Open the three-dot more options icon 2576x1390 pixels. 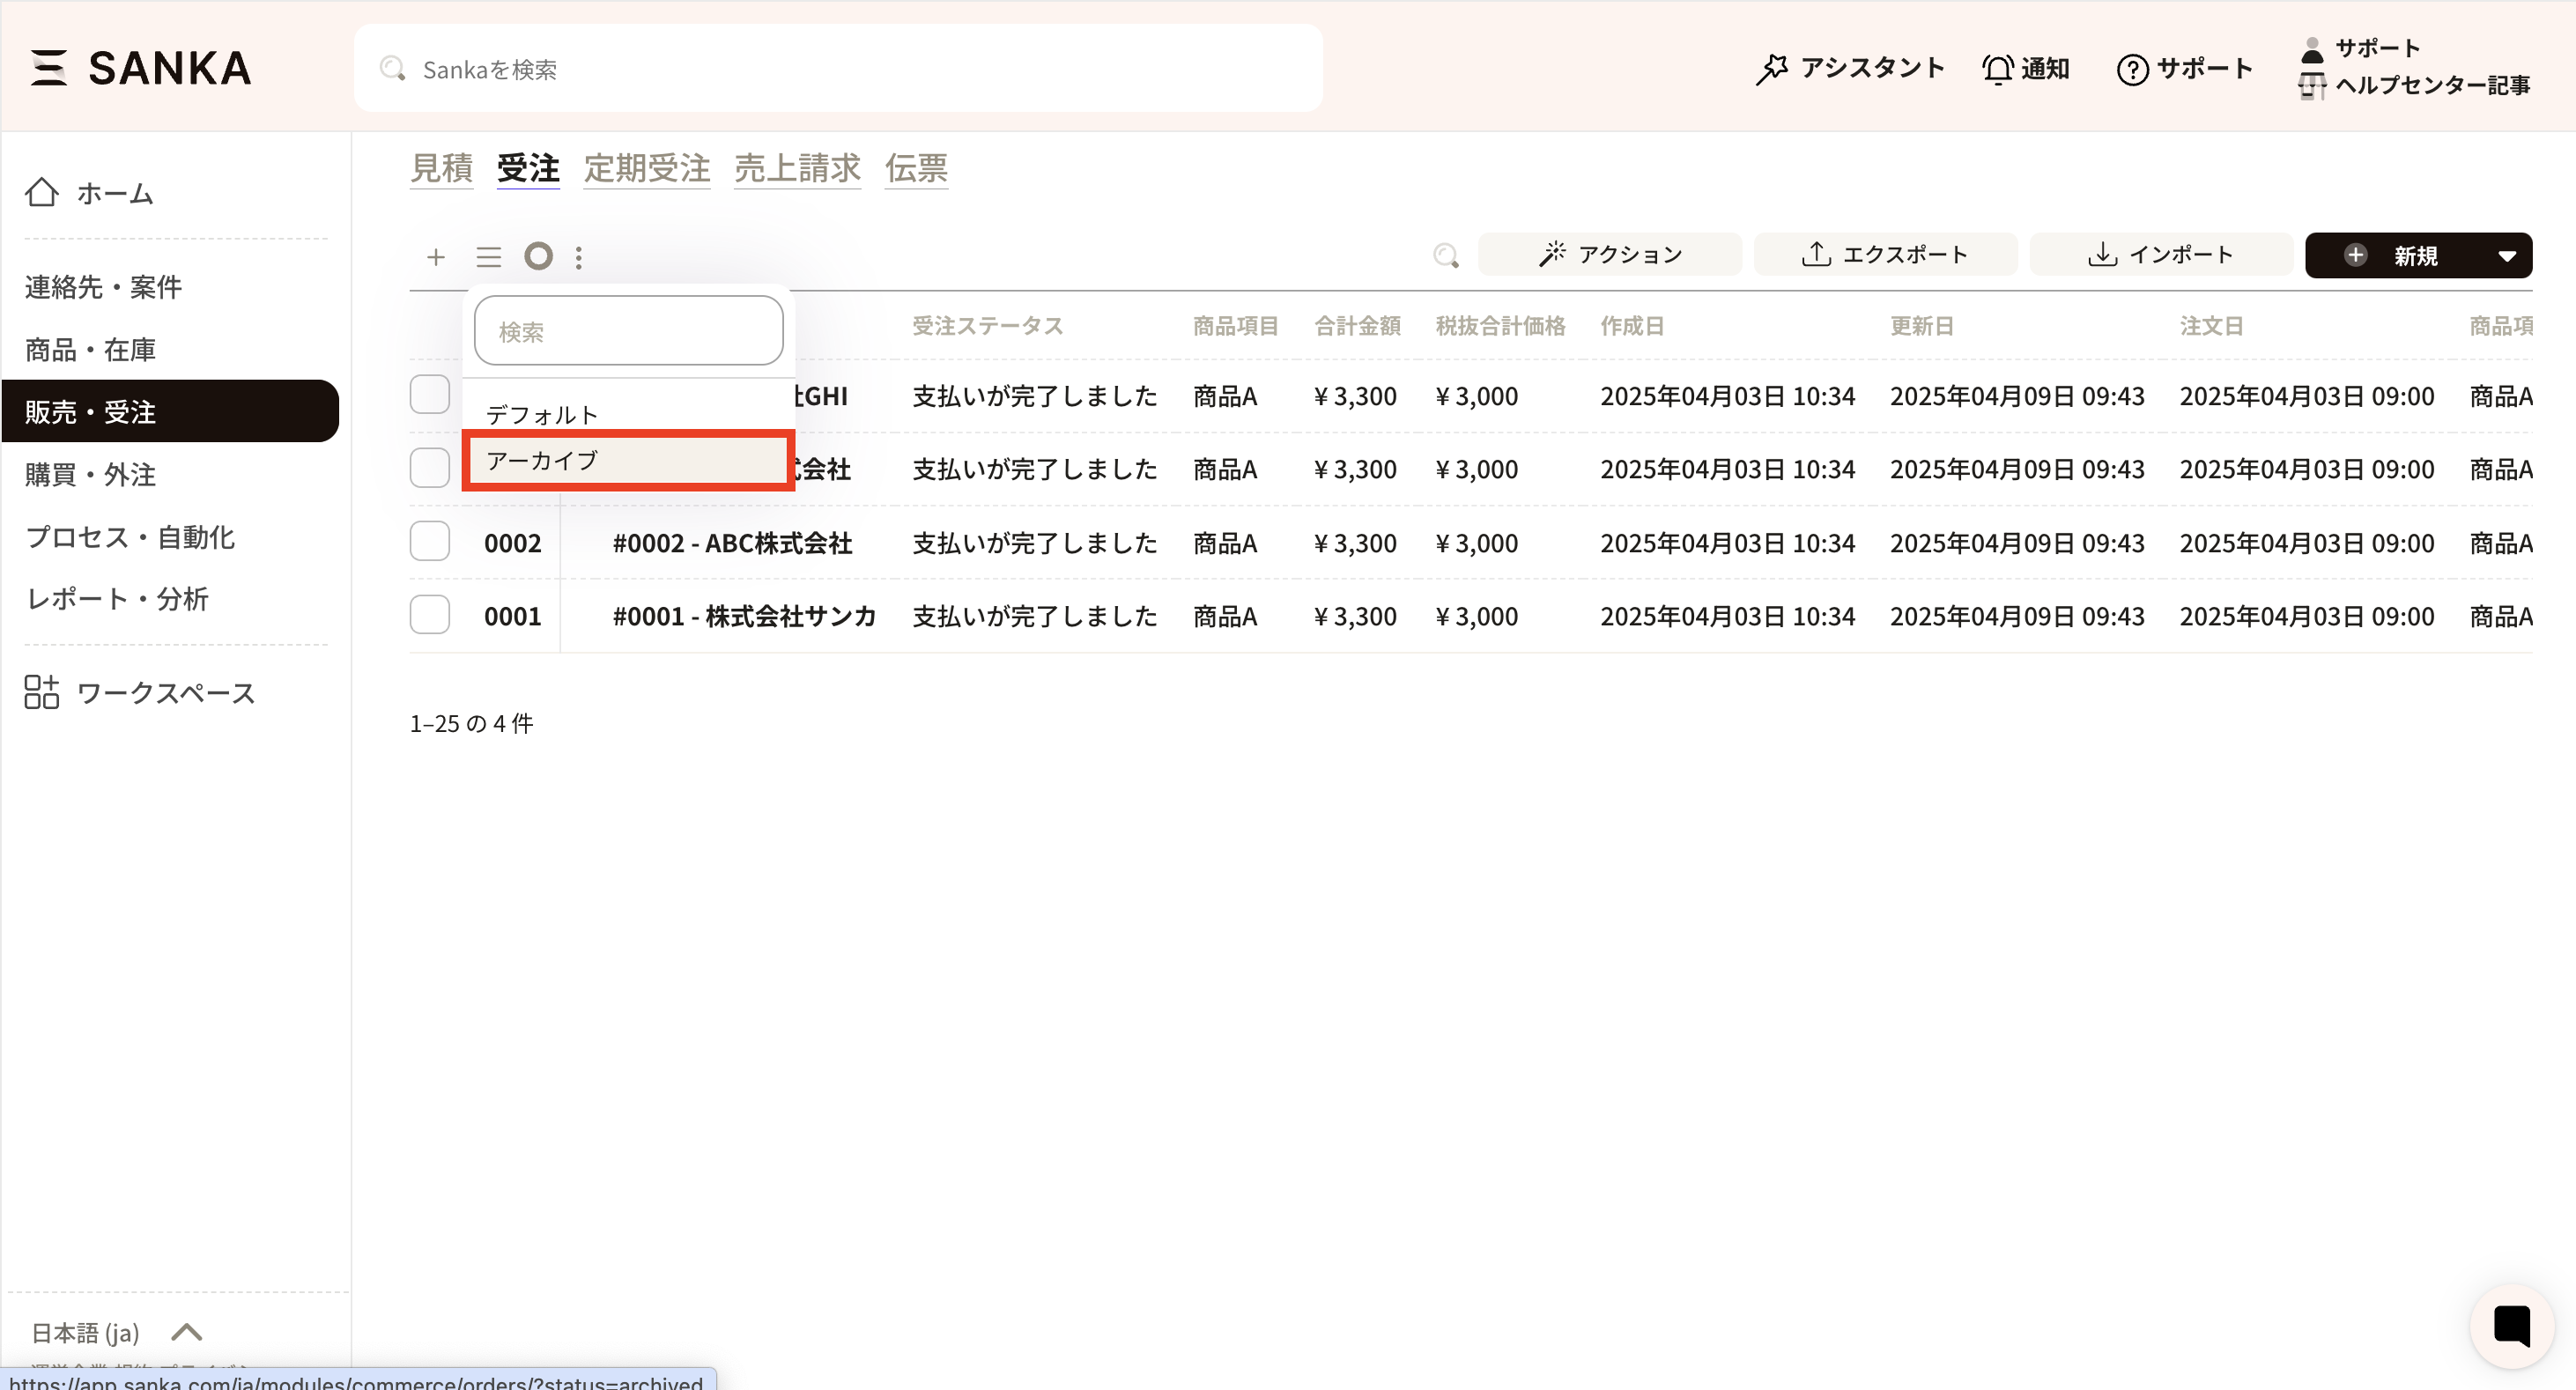click(x=579, y=257)
